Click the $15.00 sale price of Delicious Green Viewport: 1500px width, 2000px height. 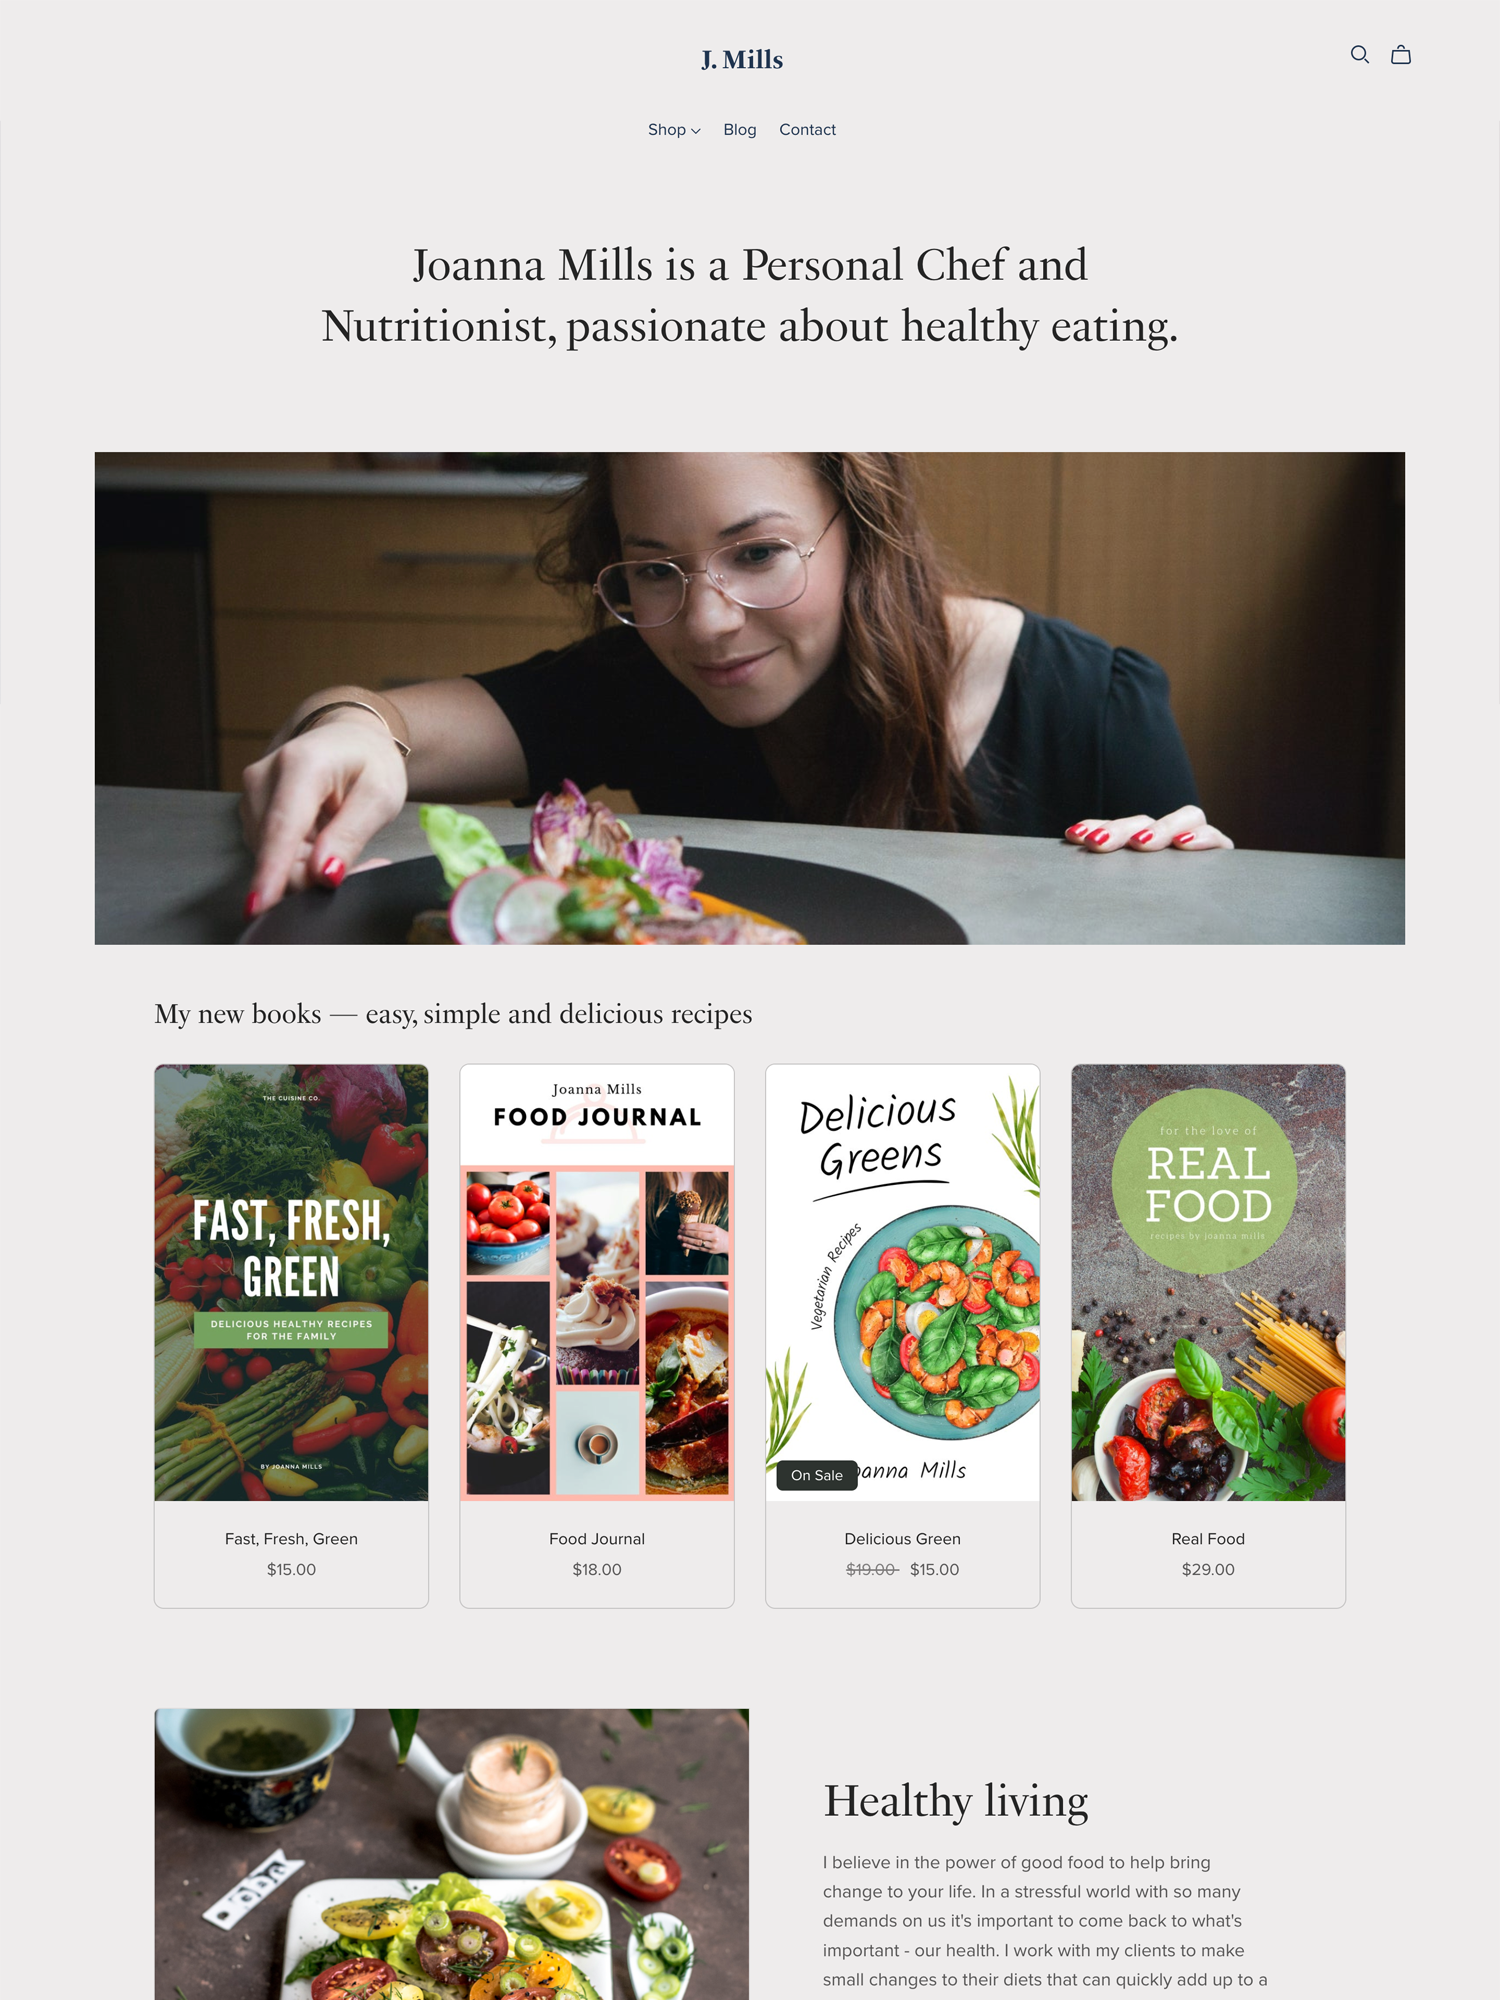pos(934,1570)
